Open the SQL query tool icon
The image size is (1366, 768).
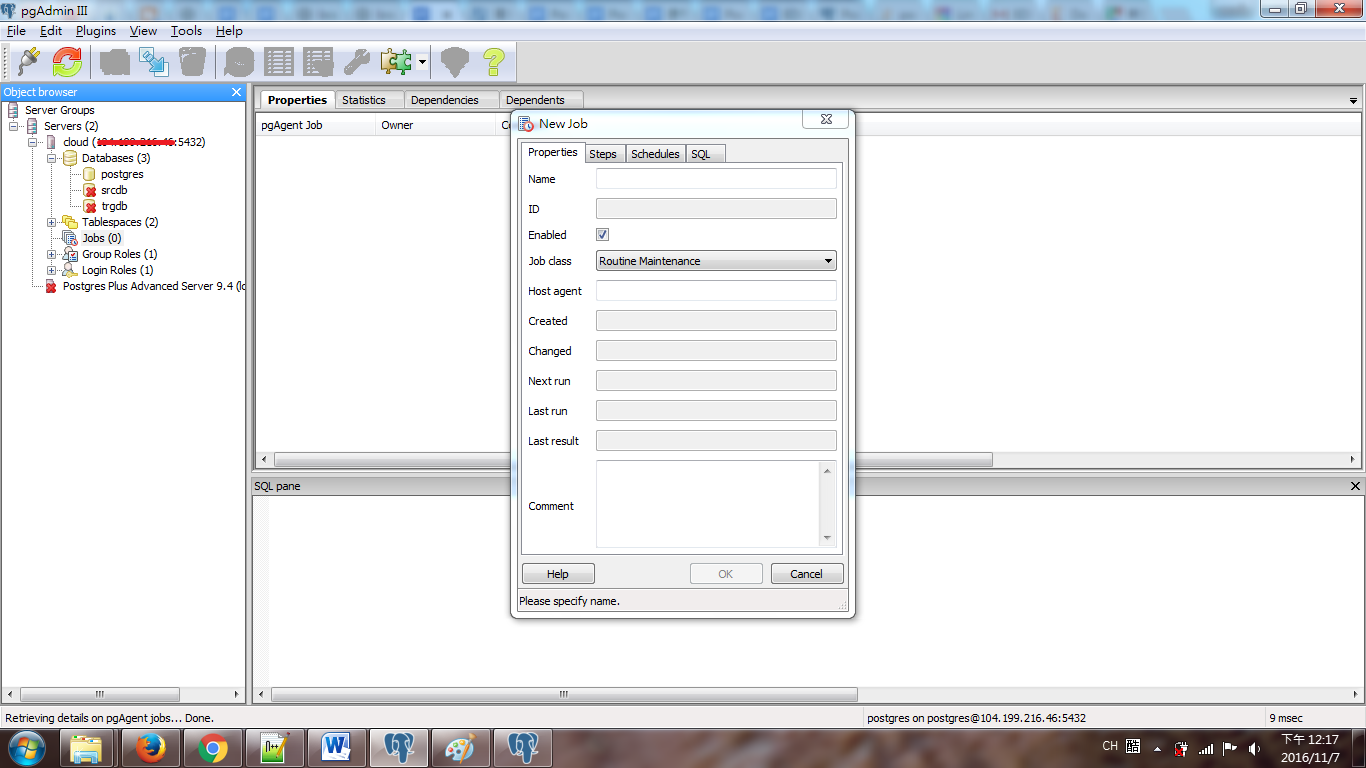240,62
